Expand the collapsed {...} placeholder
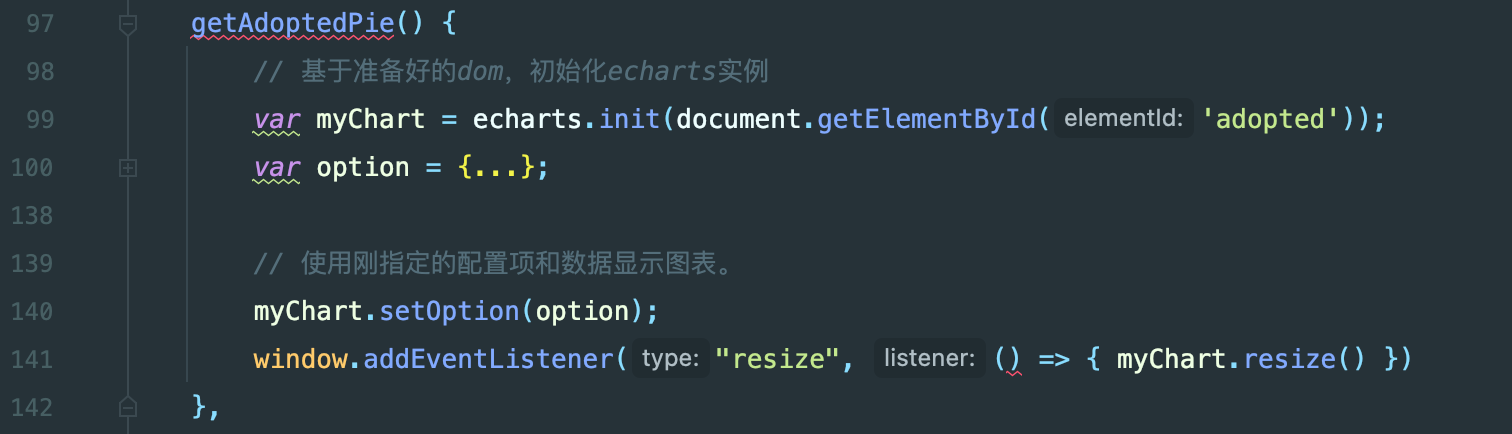 tap(496, 167)
